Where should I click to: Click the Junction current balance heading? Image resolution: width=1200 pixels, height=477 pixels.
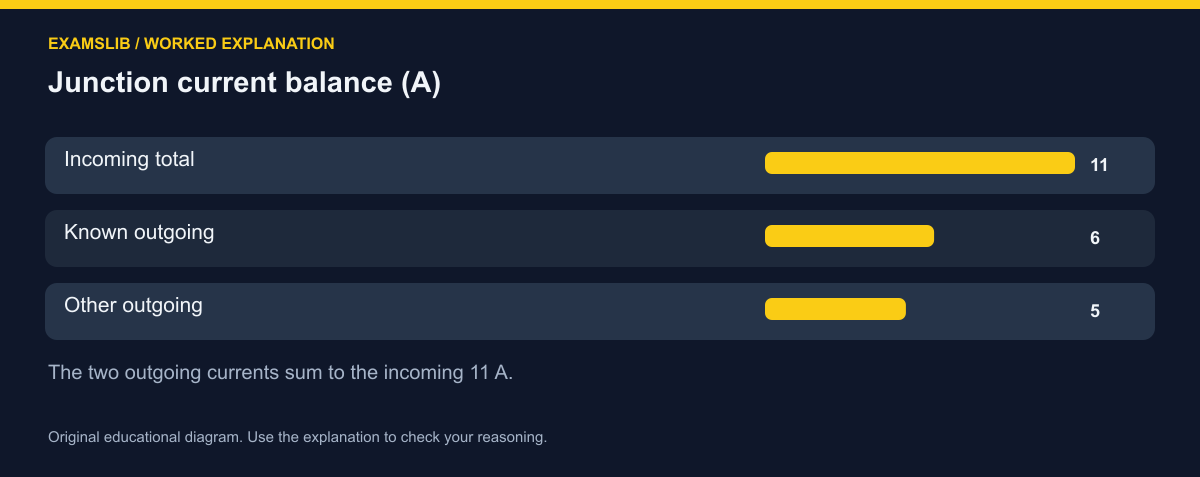[244, 83]
